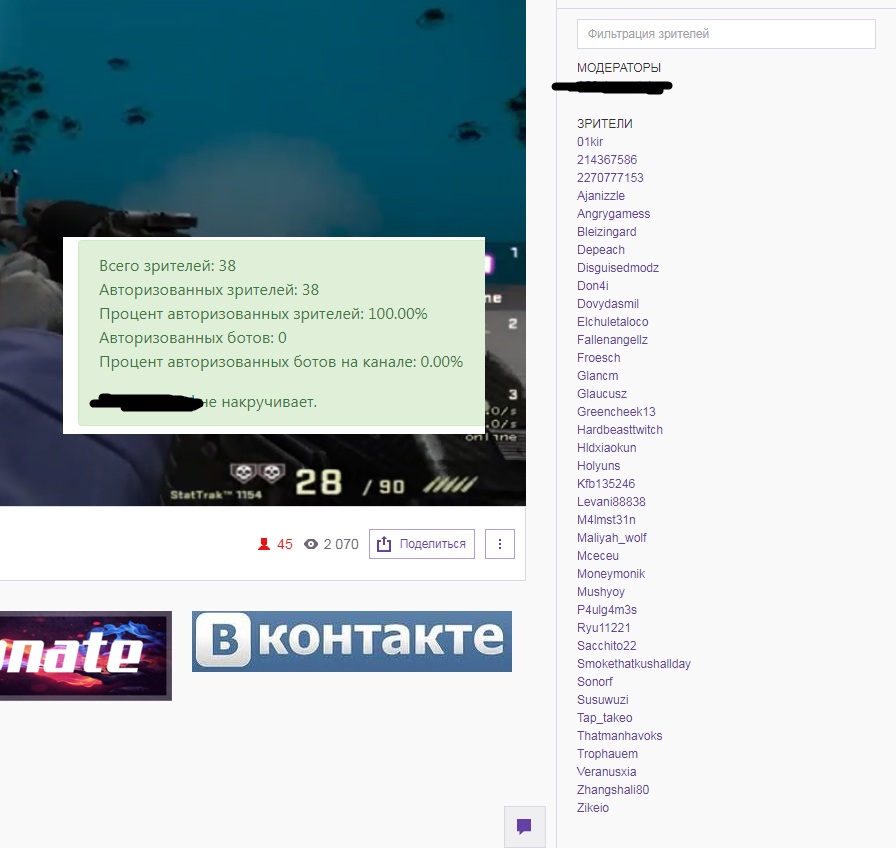
Task: Click viewer Zikeio at list bottom
Action: click(x=593, y=808)
